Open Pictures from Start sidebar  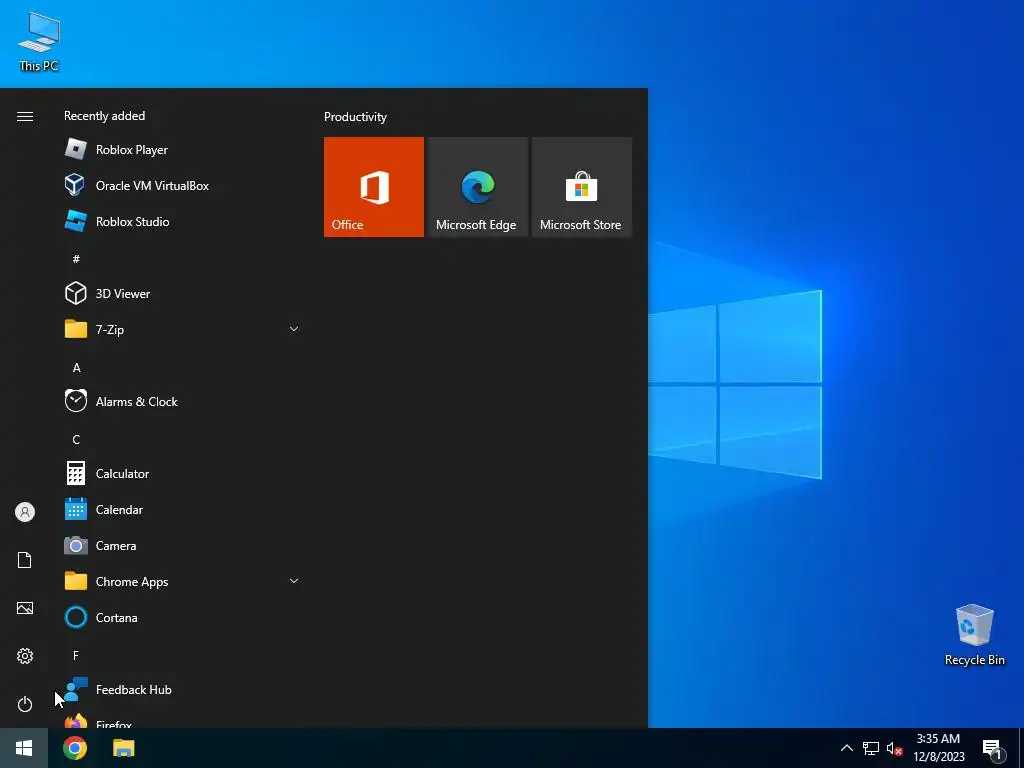25,608
